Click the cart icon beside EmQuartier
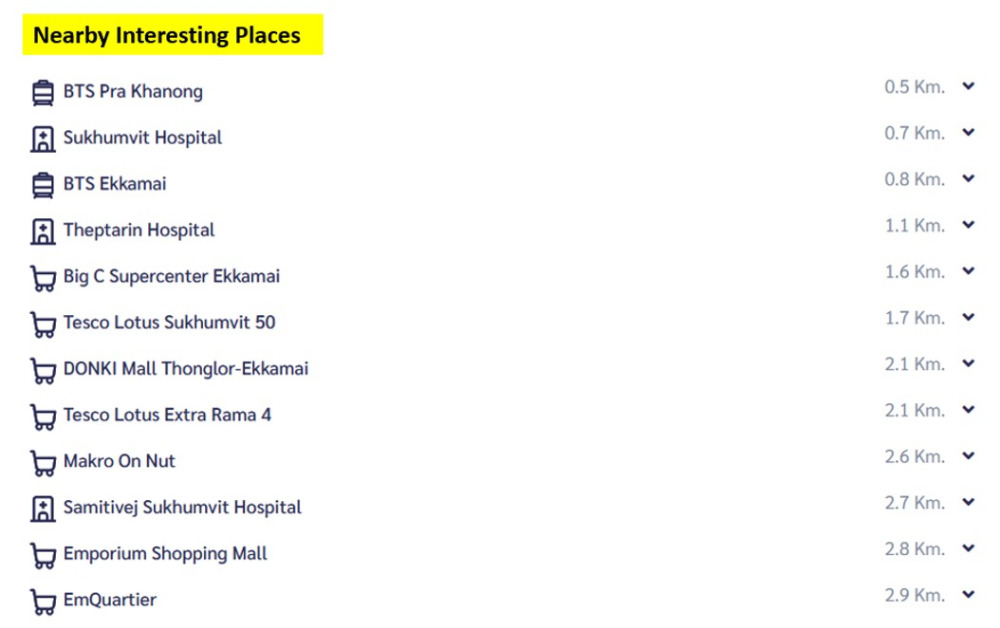The width and height of the screenshot is (1000, 628). [43, 602]
